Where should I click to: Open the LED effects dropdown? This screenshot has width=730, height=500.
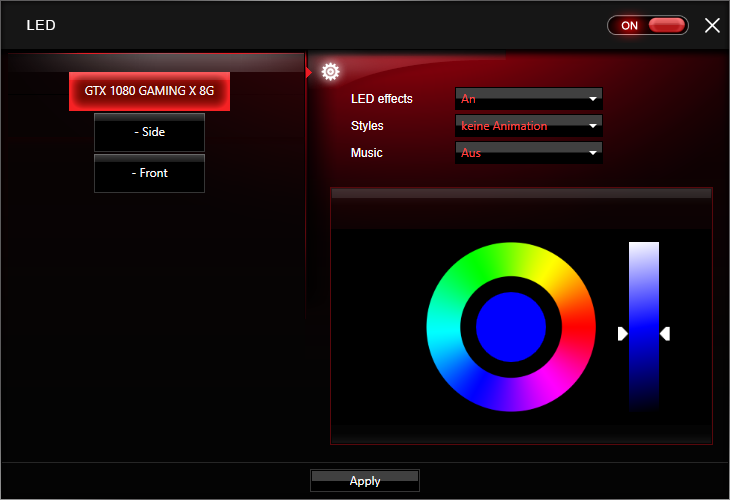(x=529, y=99)
